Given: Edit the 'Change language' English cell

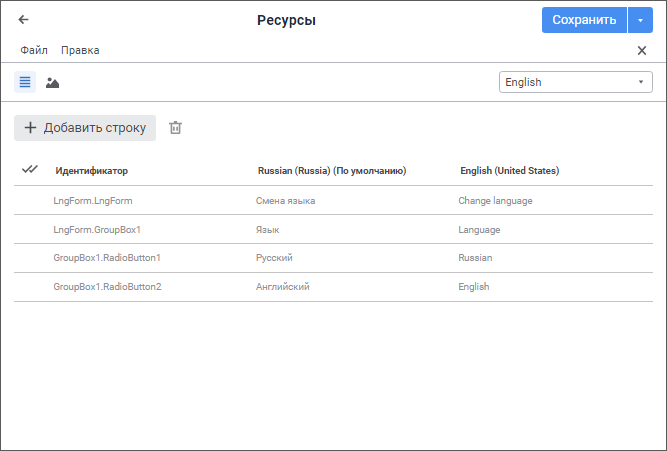Looking at the screenshot, I should [495, 201].
